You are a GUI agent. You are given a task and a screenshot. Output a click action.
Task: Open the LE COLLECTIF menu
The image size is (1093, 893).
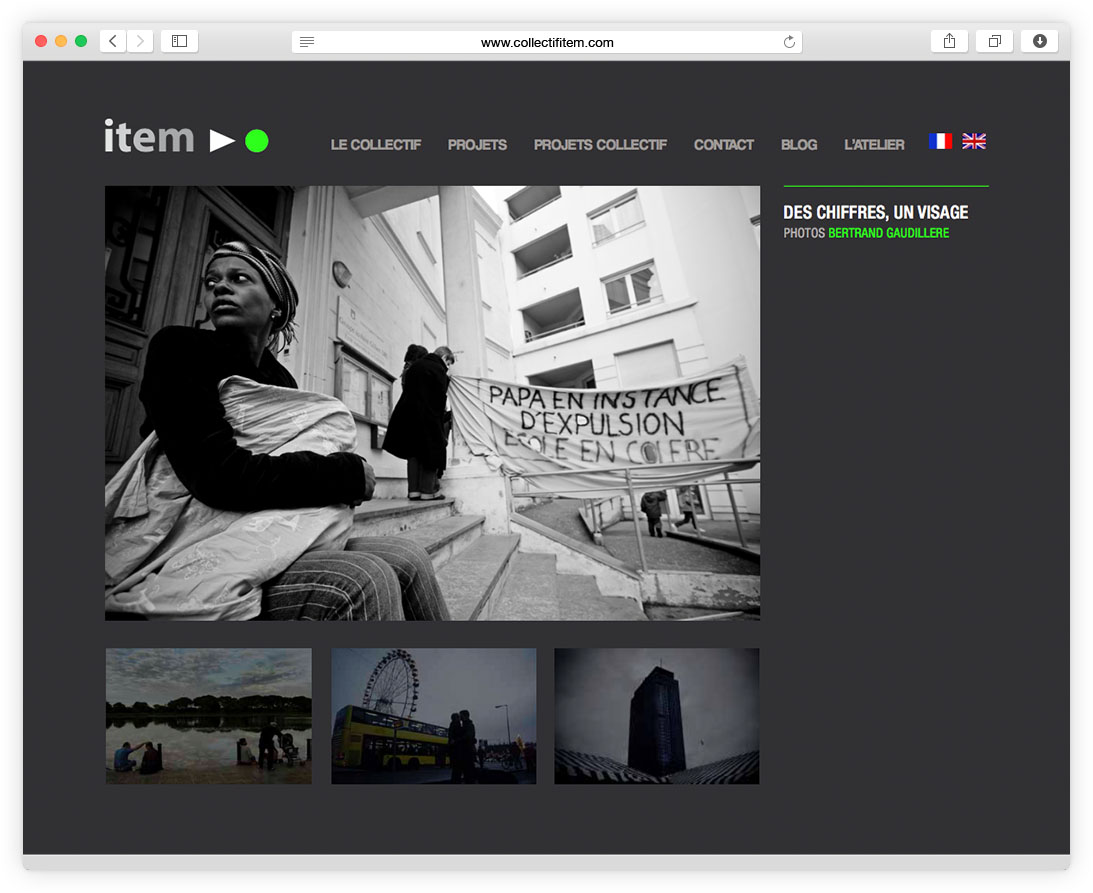pyautogui.click(x=376, y=145)
